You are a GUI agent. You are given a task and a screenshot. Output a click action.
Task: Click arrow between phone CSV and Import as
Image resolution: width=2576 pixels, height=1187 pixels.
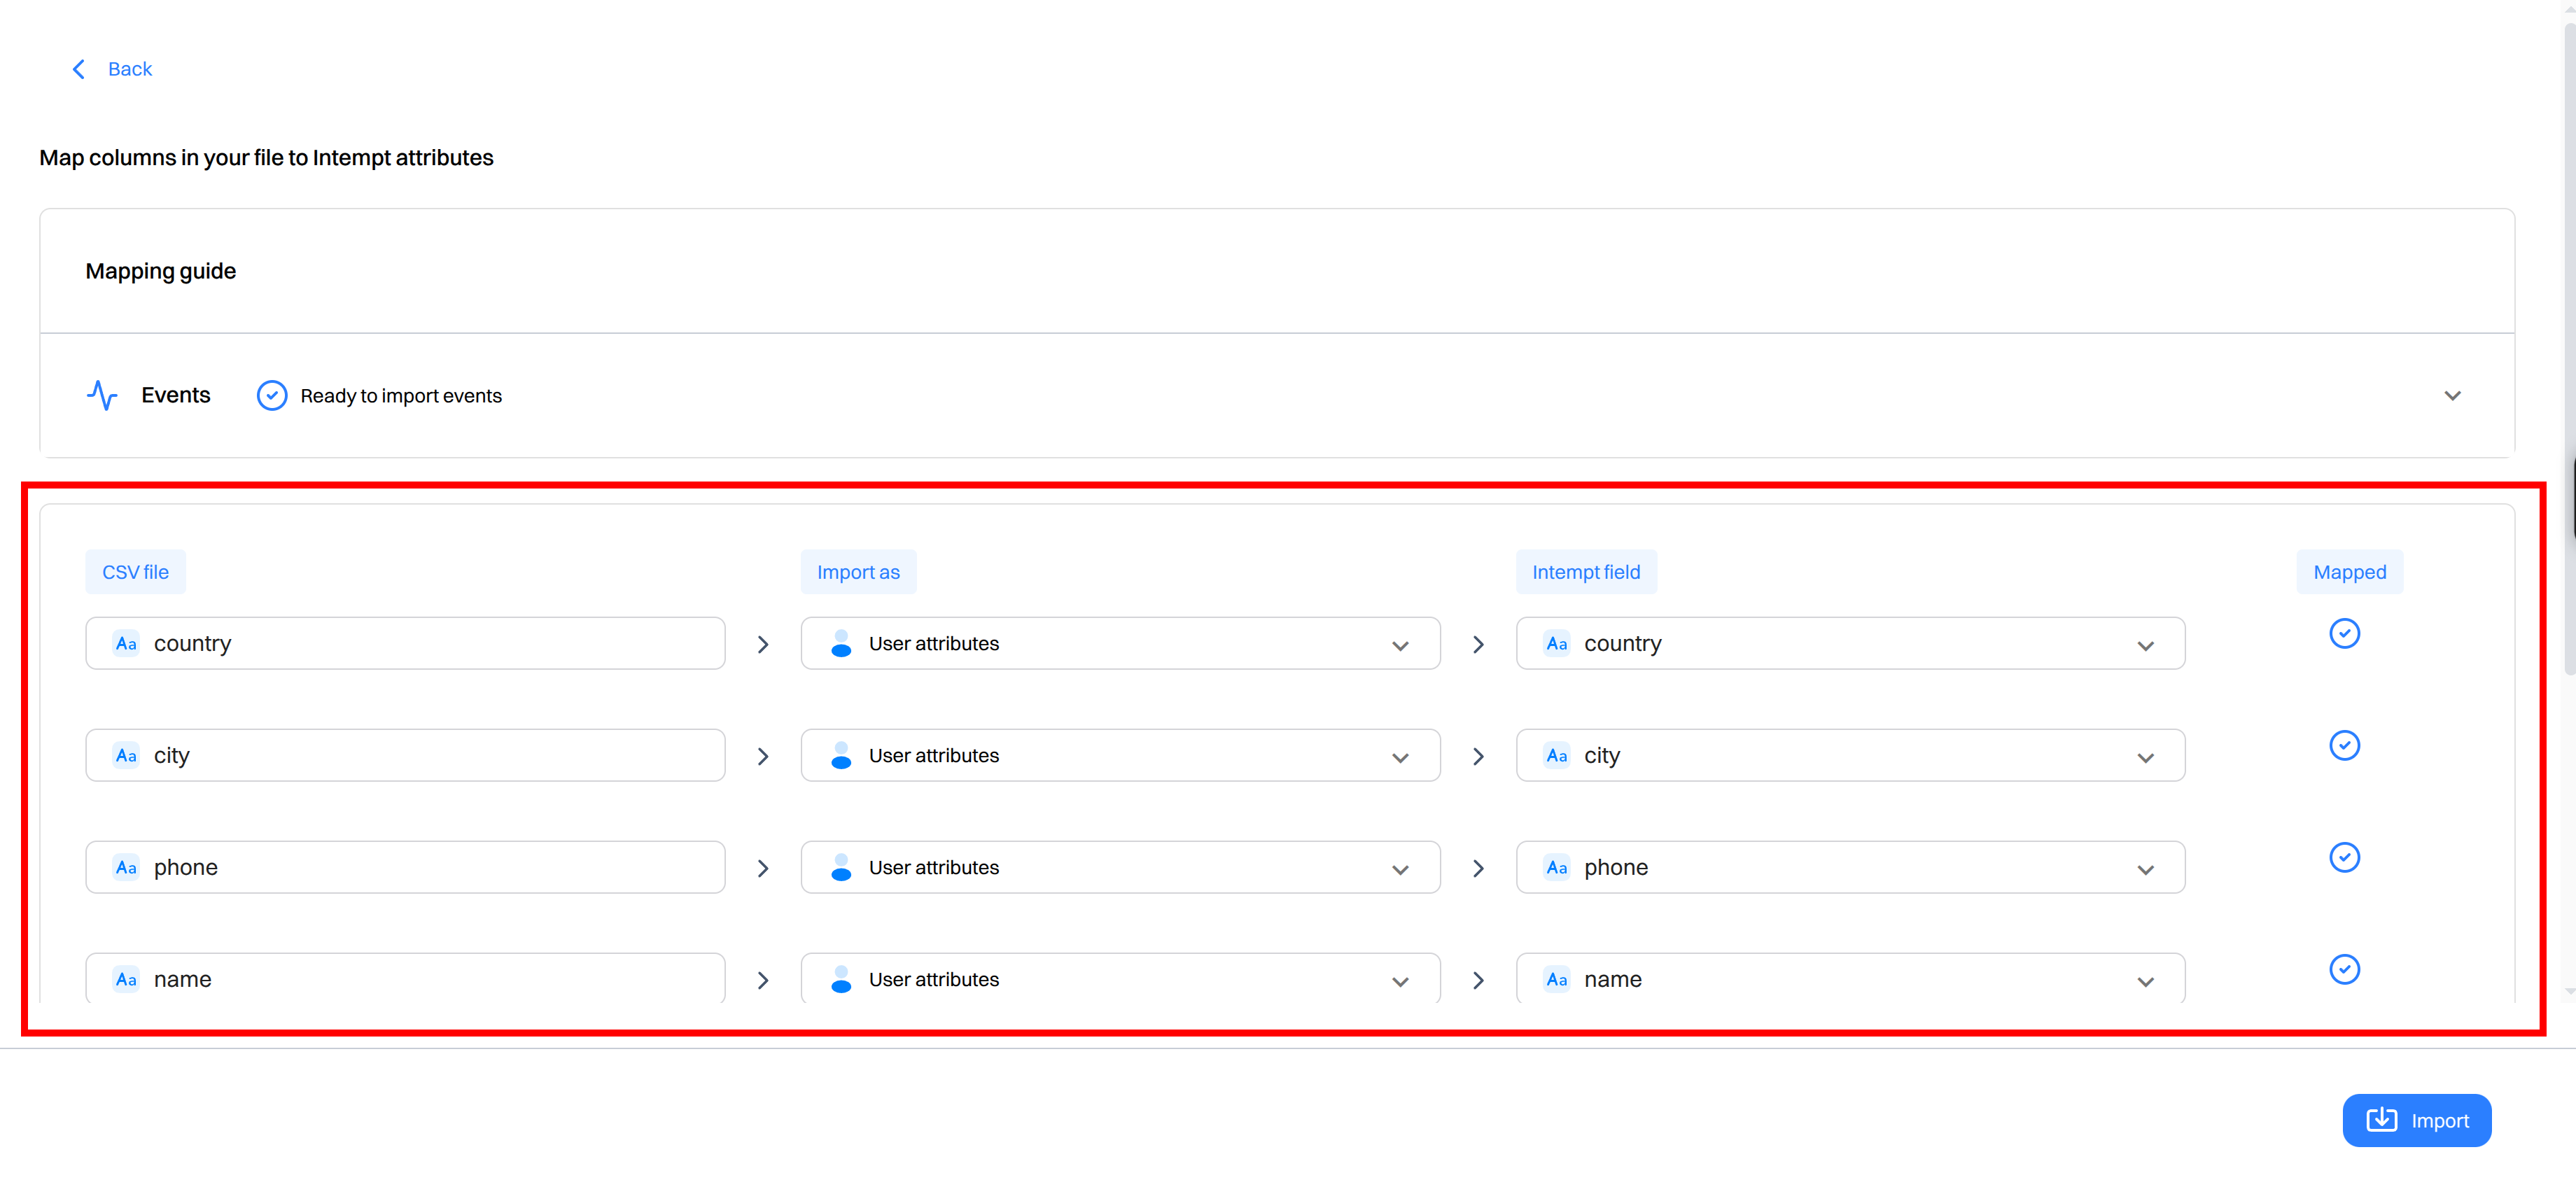coord(763,868)
